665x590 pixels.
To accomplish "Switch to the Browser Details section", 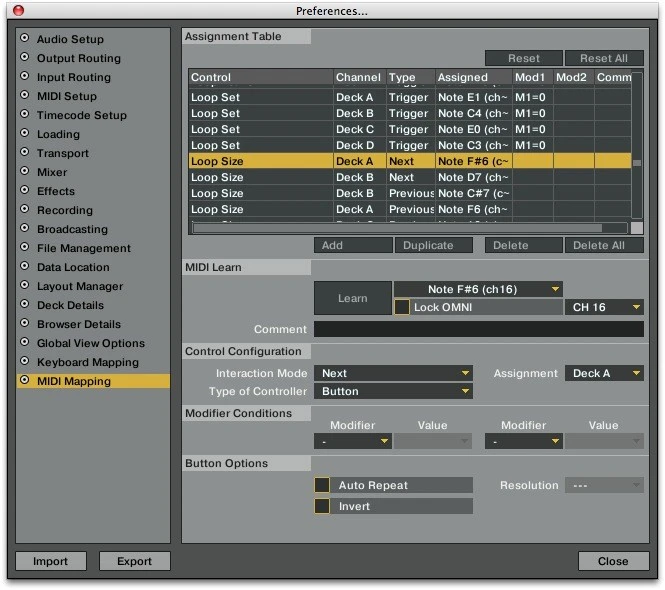I will (78, 324).
